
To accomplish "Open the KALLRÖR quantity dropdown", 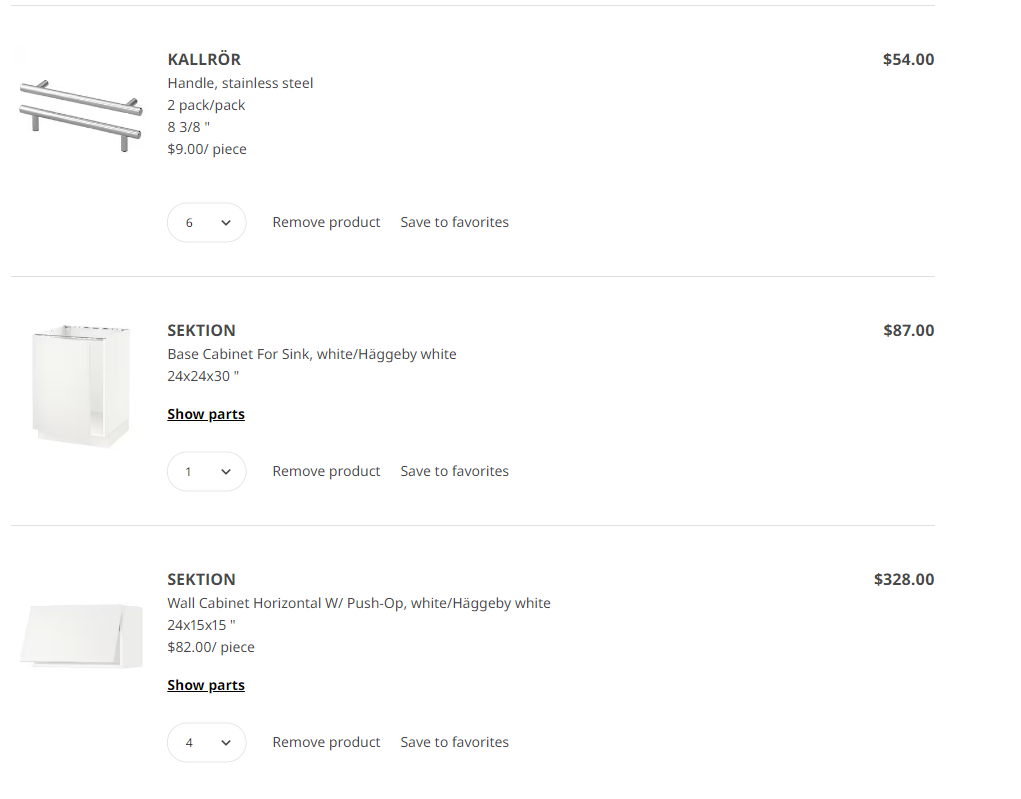I will pos(207,222).
